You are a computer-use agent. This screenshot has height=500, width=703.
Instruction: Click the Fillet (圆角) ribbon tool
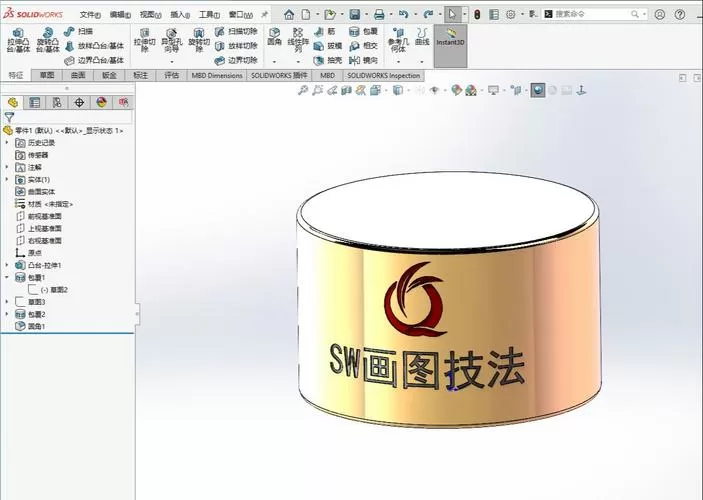tap(274, 37)
